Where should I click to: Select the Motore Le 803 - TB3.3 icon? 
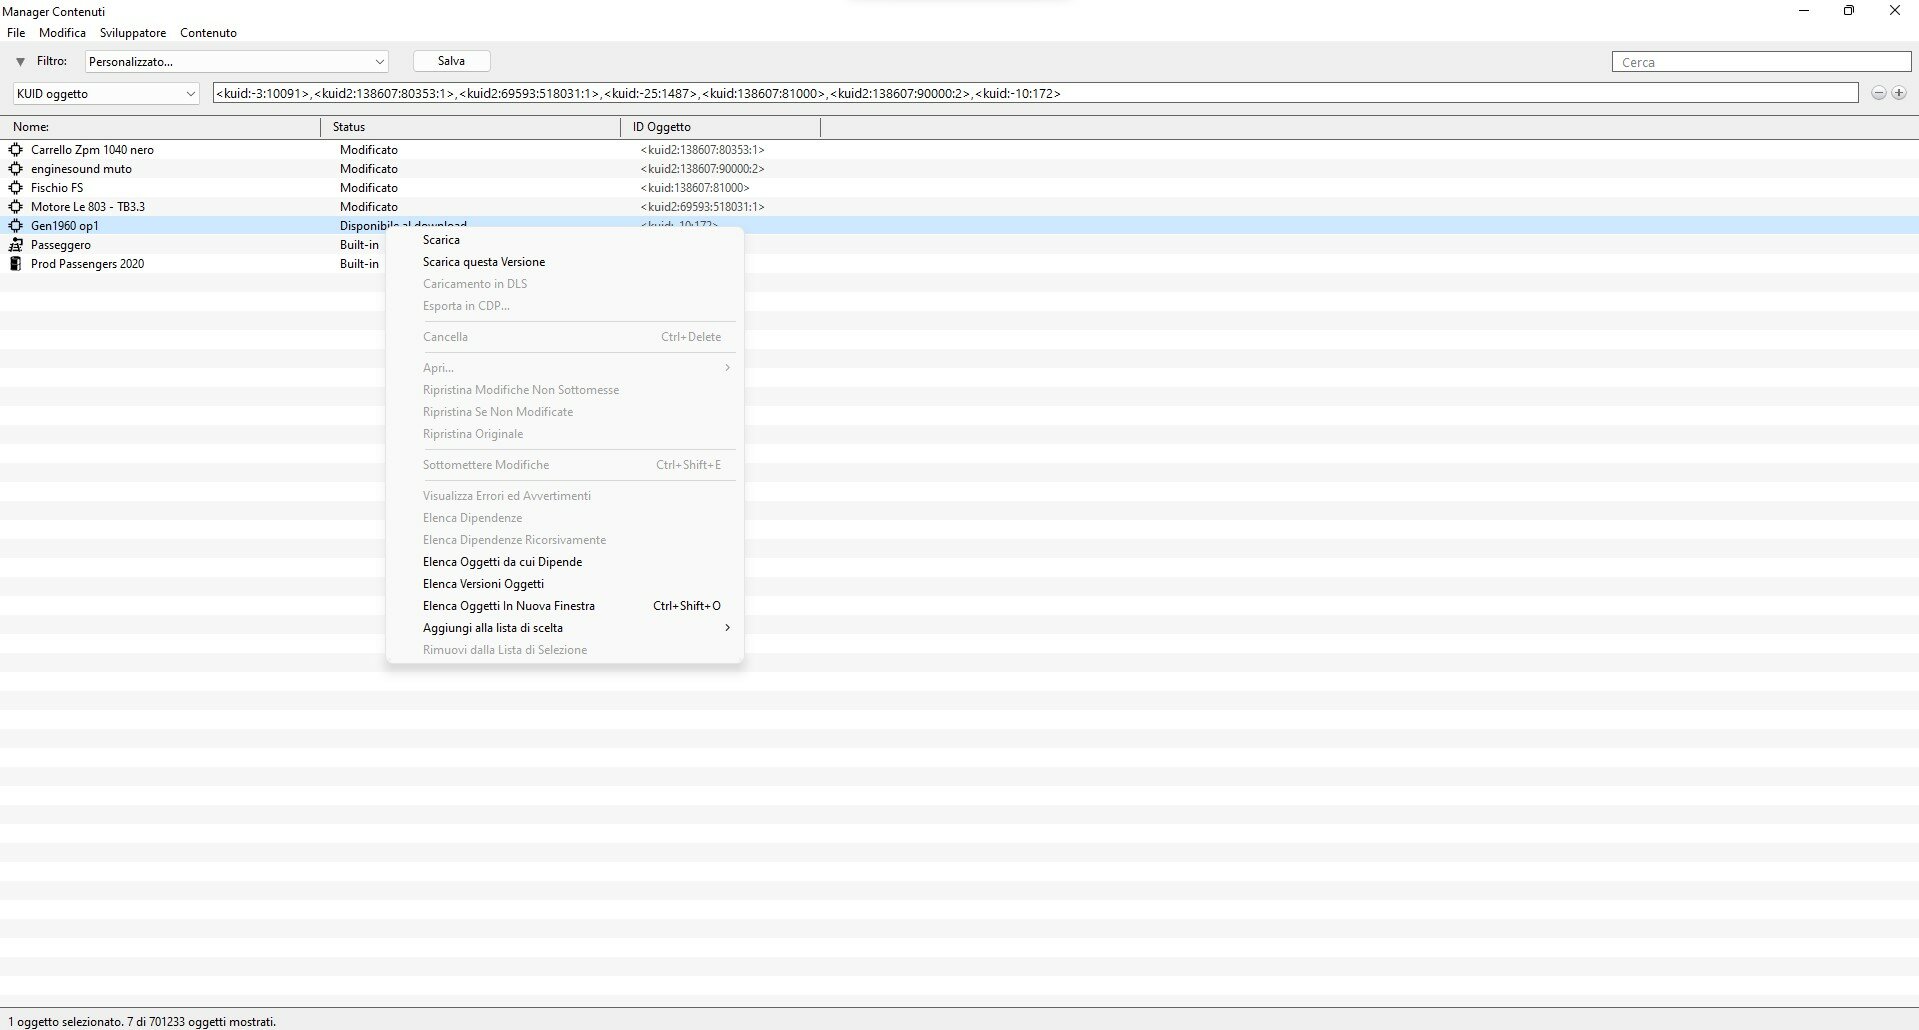point(15,207)
